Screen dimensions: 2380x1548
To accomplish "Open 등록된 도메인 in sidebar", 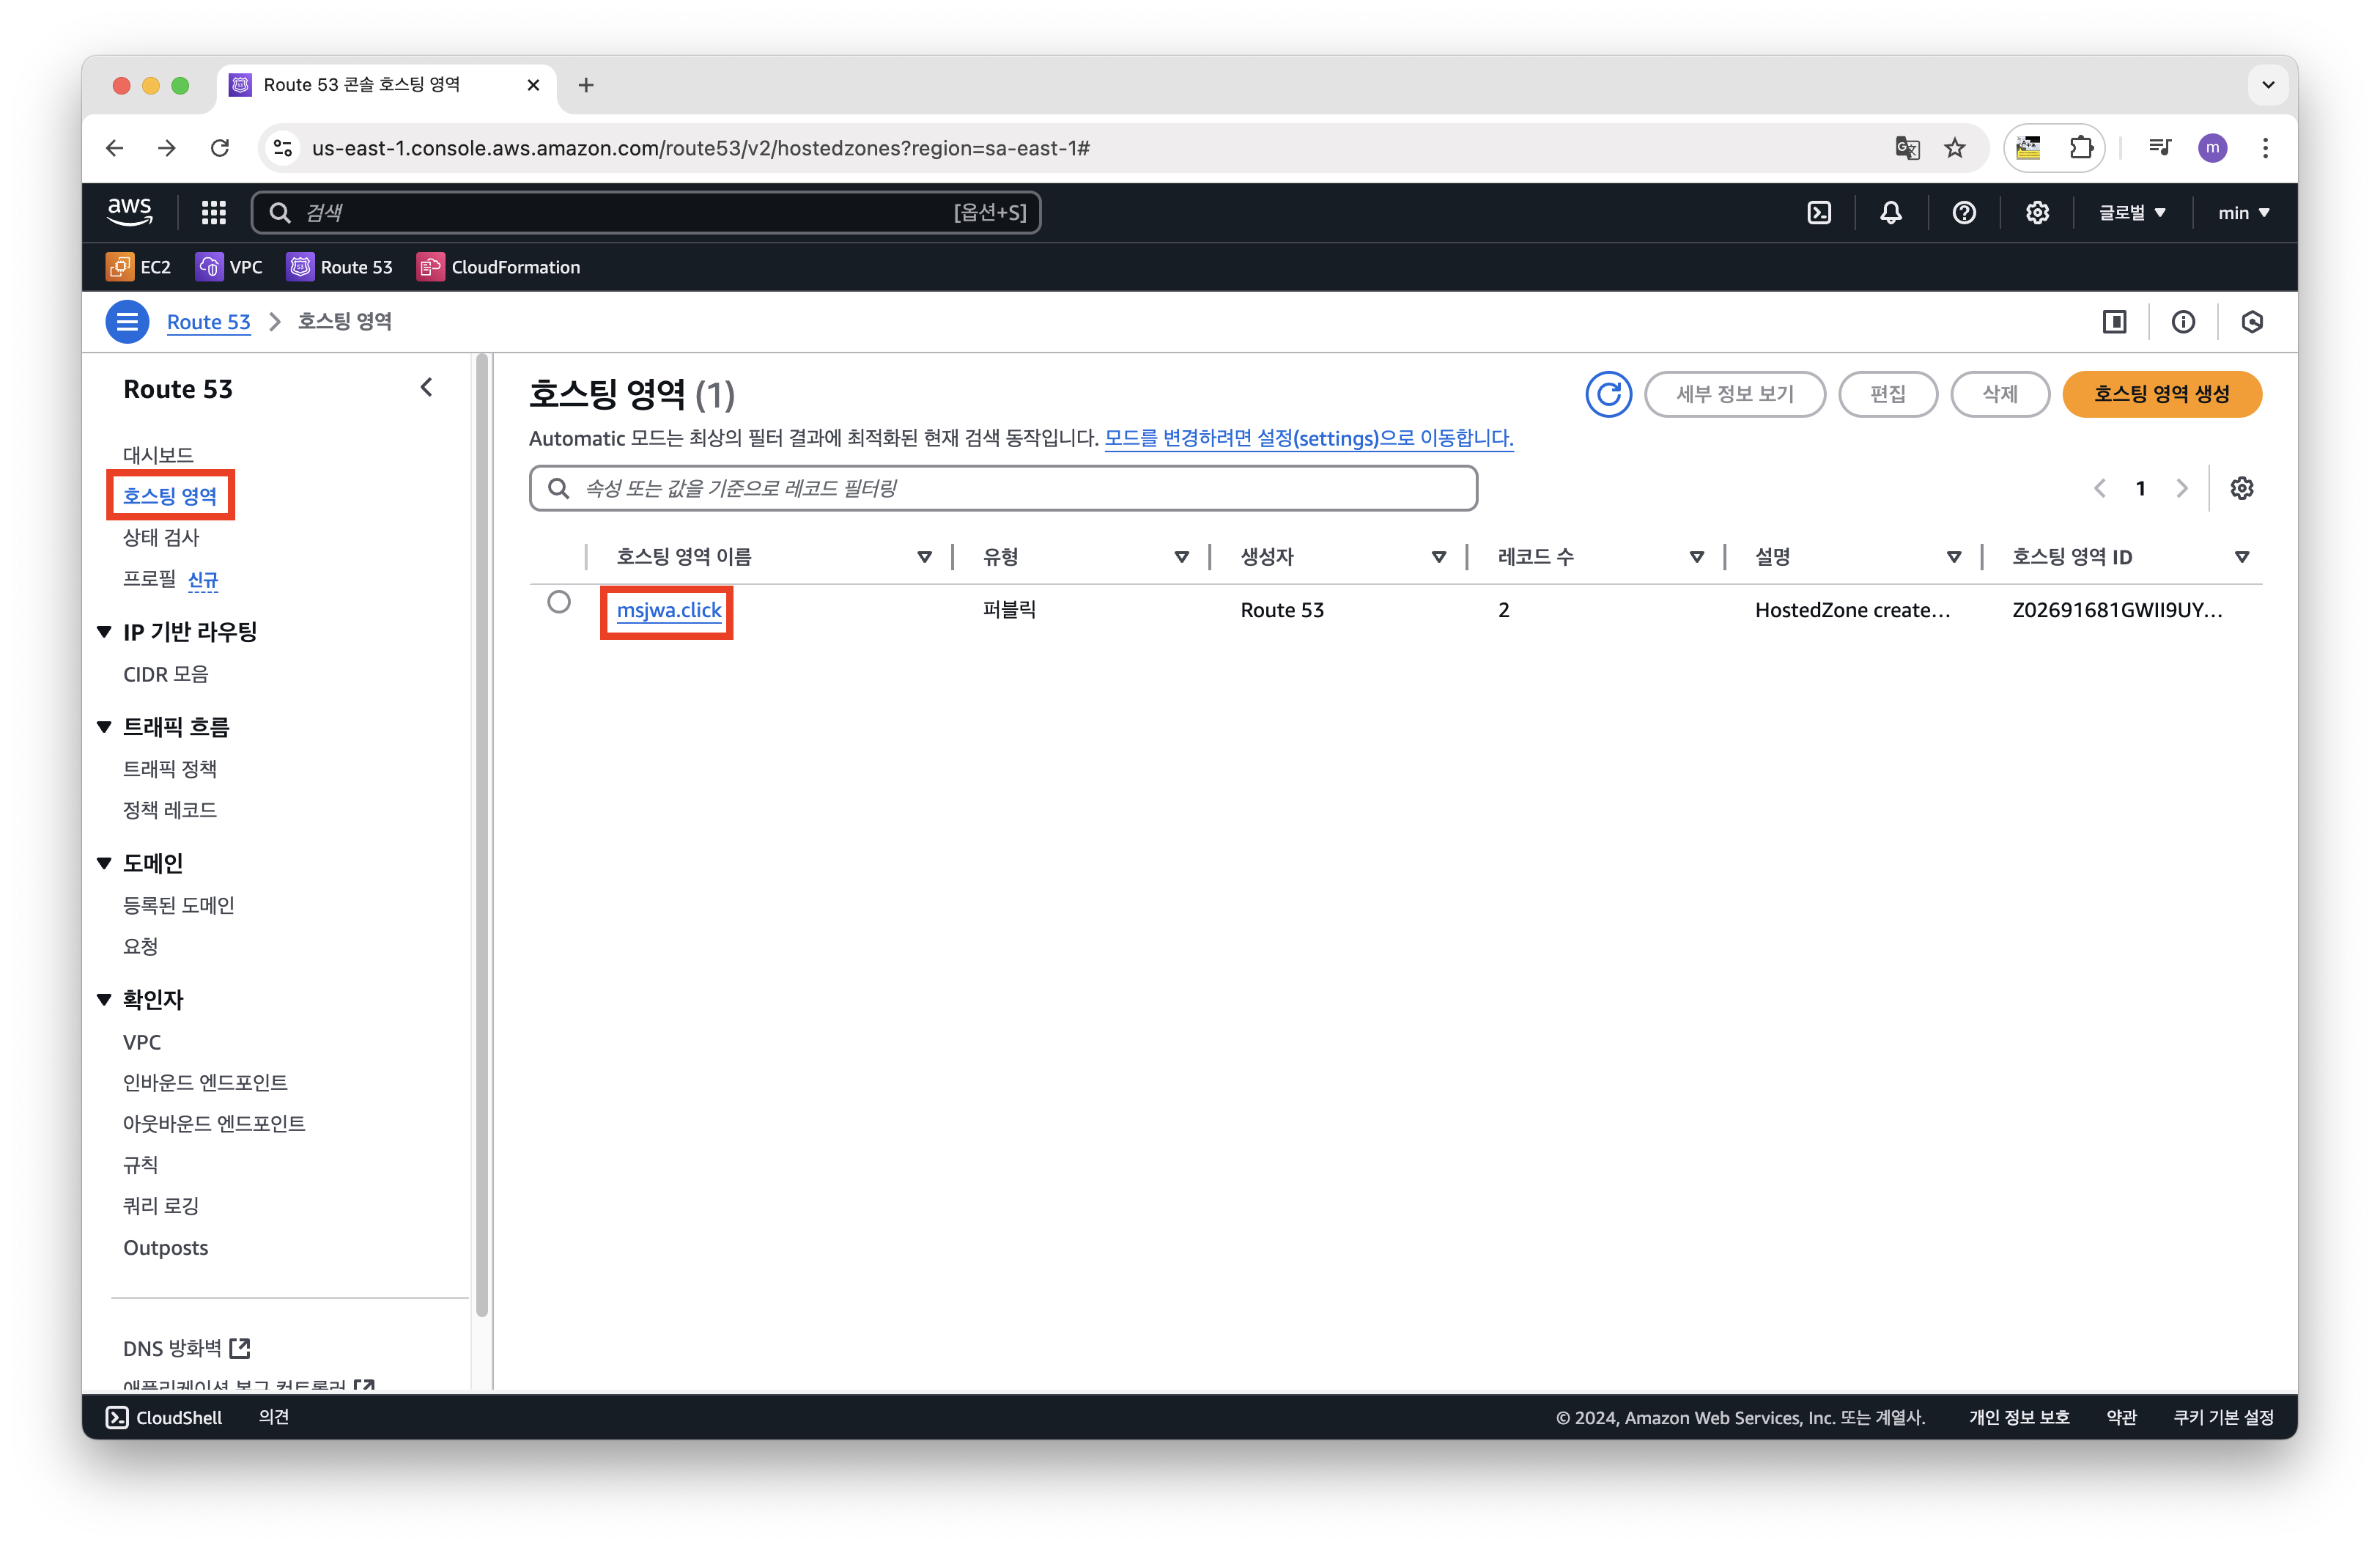I will (178, 905).
